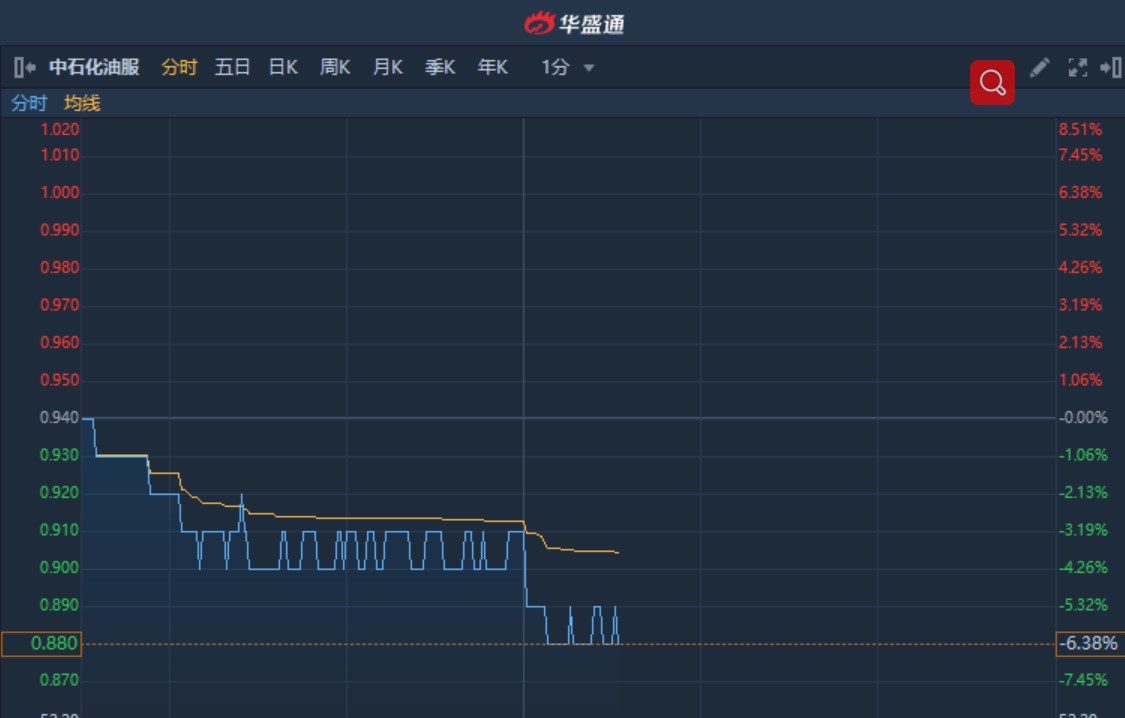Click the 0.900 price axis label
The width and height of the screenshot is (1125, 718).
point(60,567)
